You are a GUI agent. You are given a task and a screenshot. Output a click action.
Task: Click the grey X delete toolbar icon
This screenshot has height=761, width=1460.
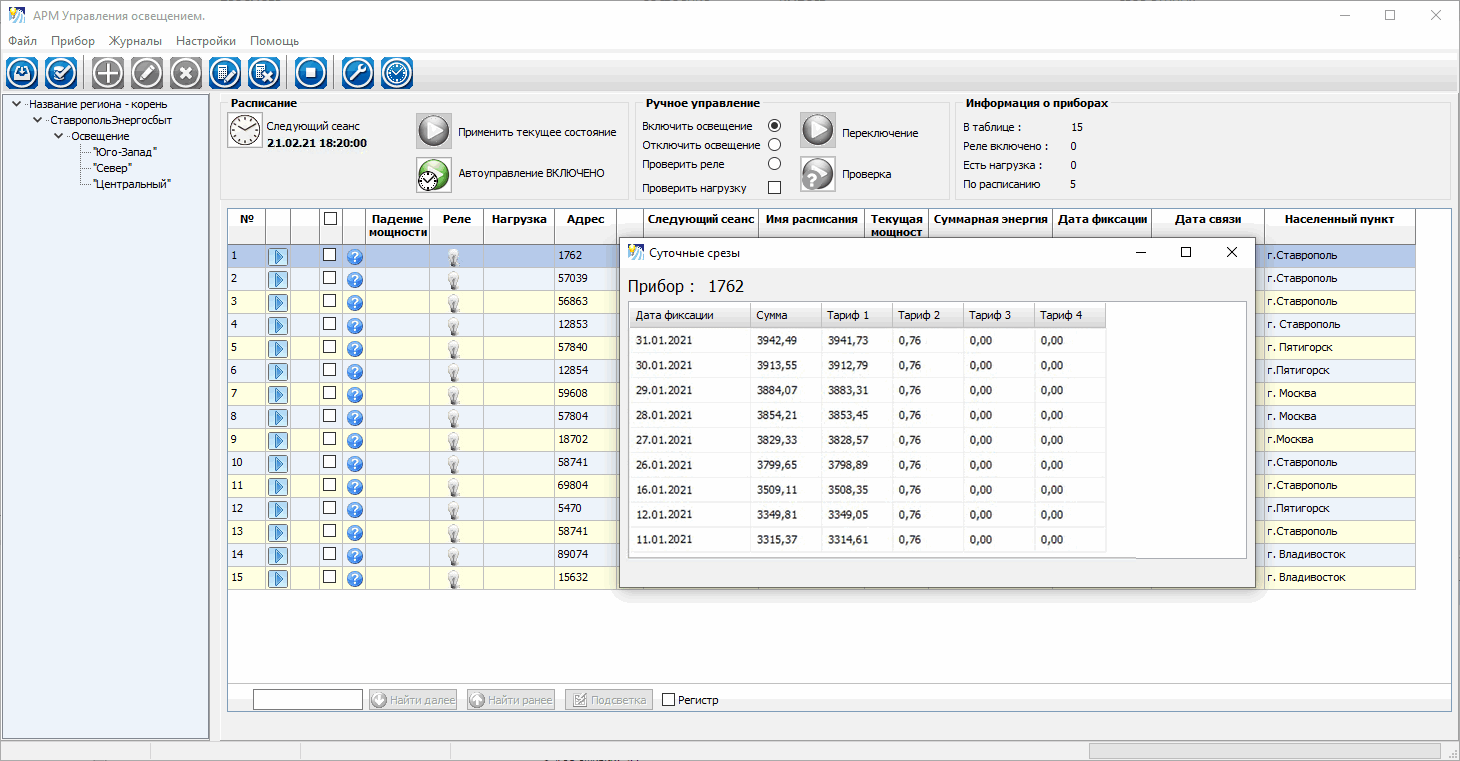coord(186,73)
